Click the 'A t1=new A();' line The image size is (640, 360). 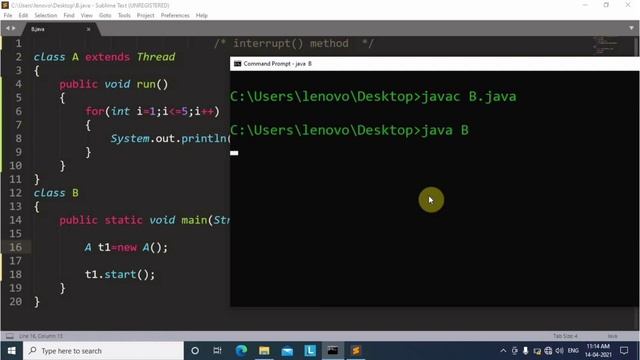click(x=126, y=247)
